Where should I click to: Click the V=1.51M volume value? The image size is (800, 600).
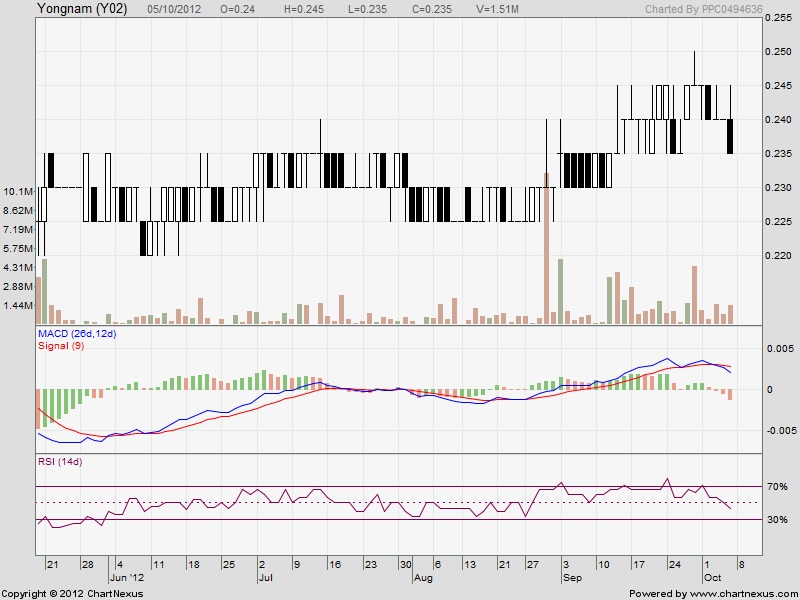[x=497, y=9]
